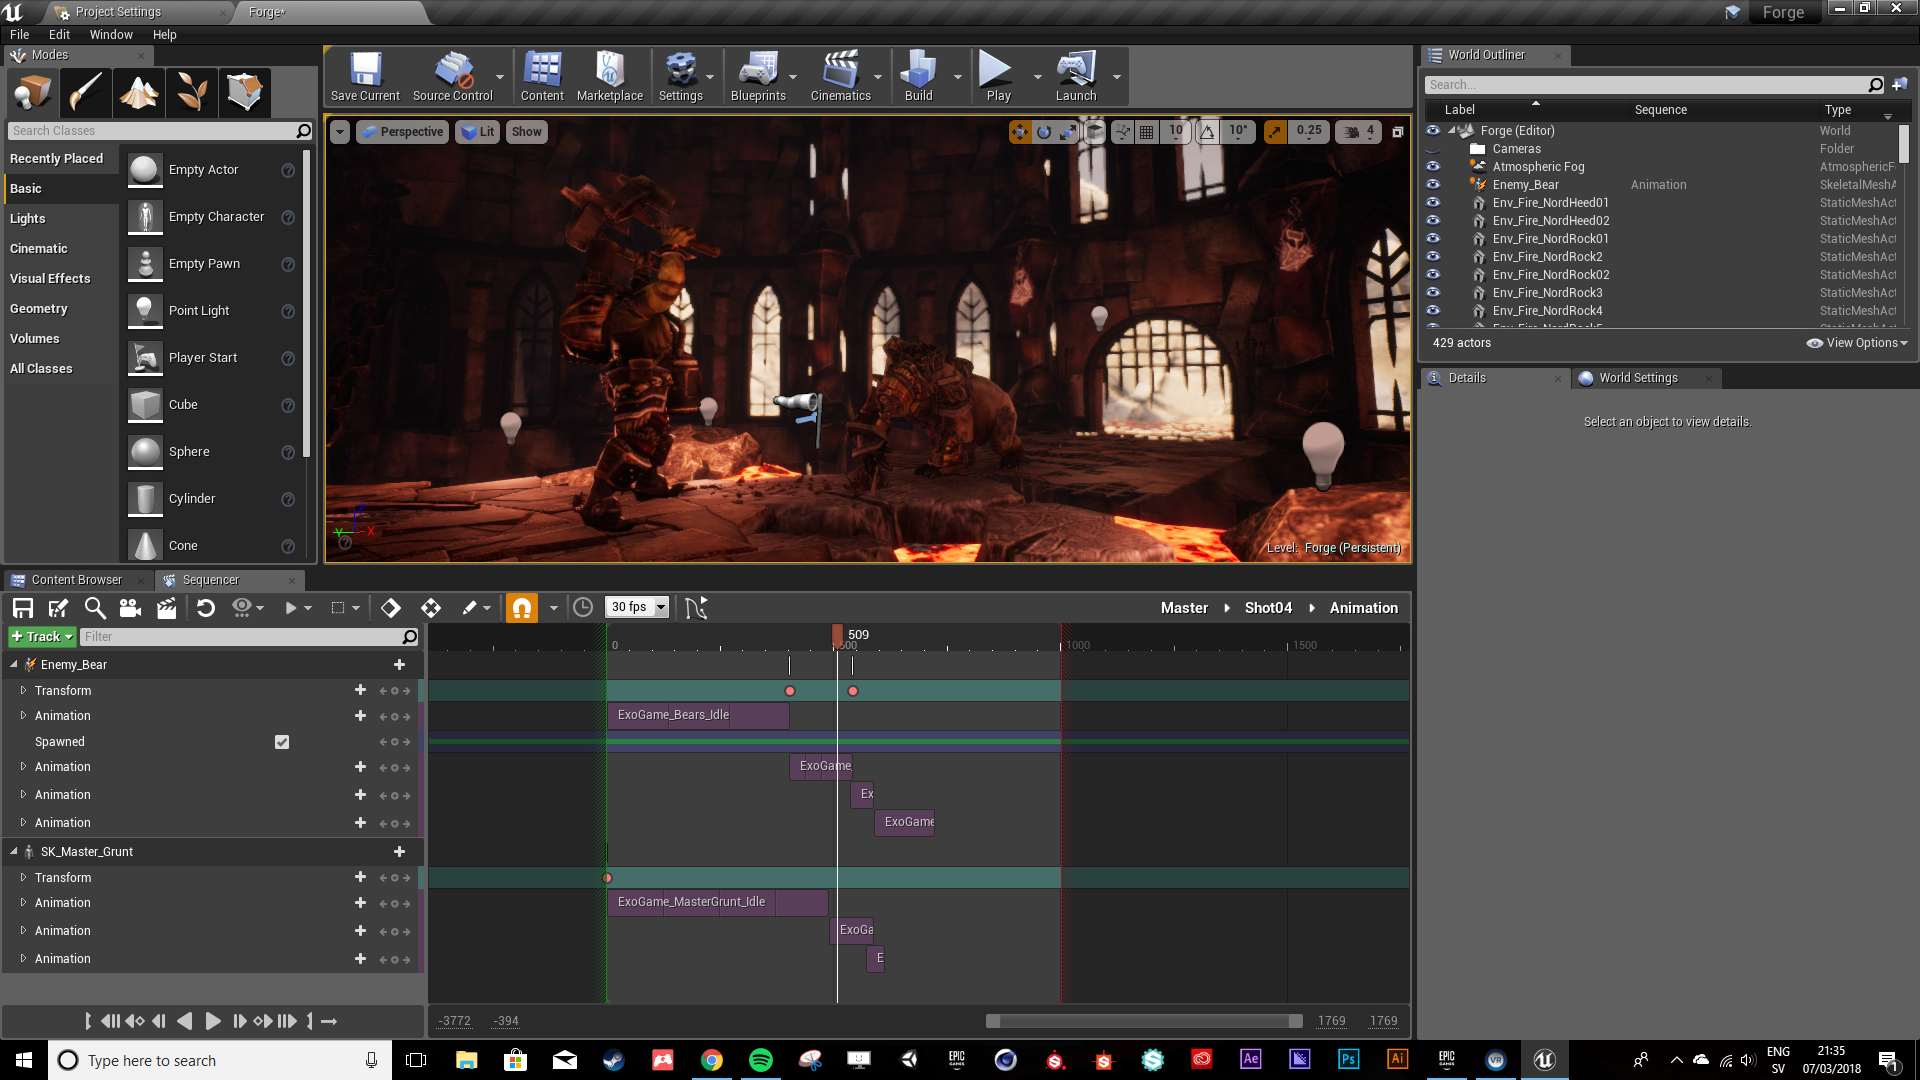Click the Sequencer camera icon
Viewport: 1920px width, 1080px height.
point(130,608)
